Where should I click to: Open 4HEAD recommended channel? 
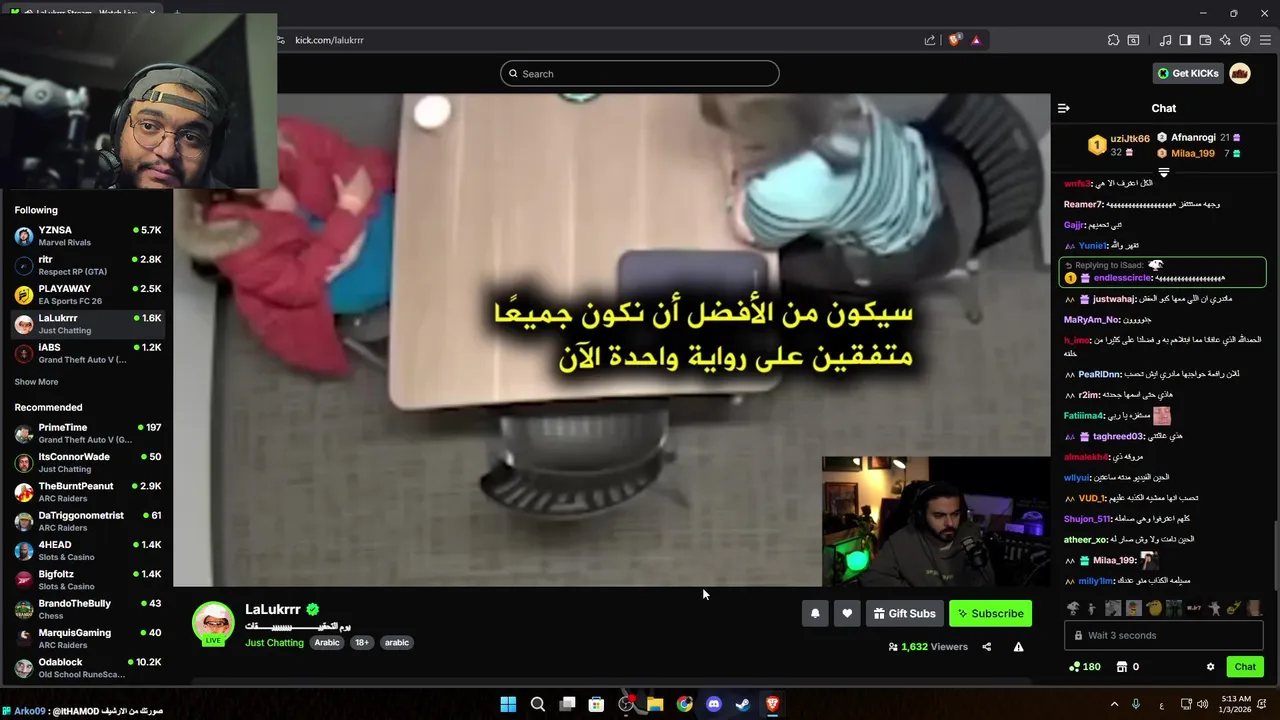tap(87, 550)
